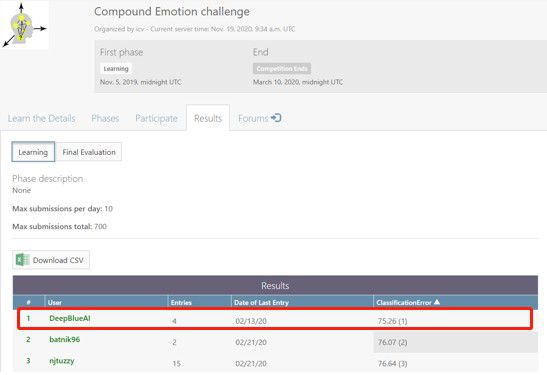Viewport: 547px width, 375px height.
Task: Download the results as CSV
Action: 51,260
